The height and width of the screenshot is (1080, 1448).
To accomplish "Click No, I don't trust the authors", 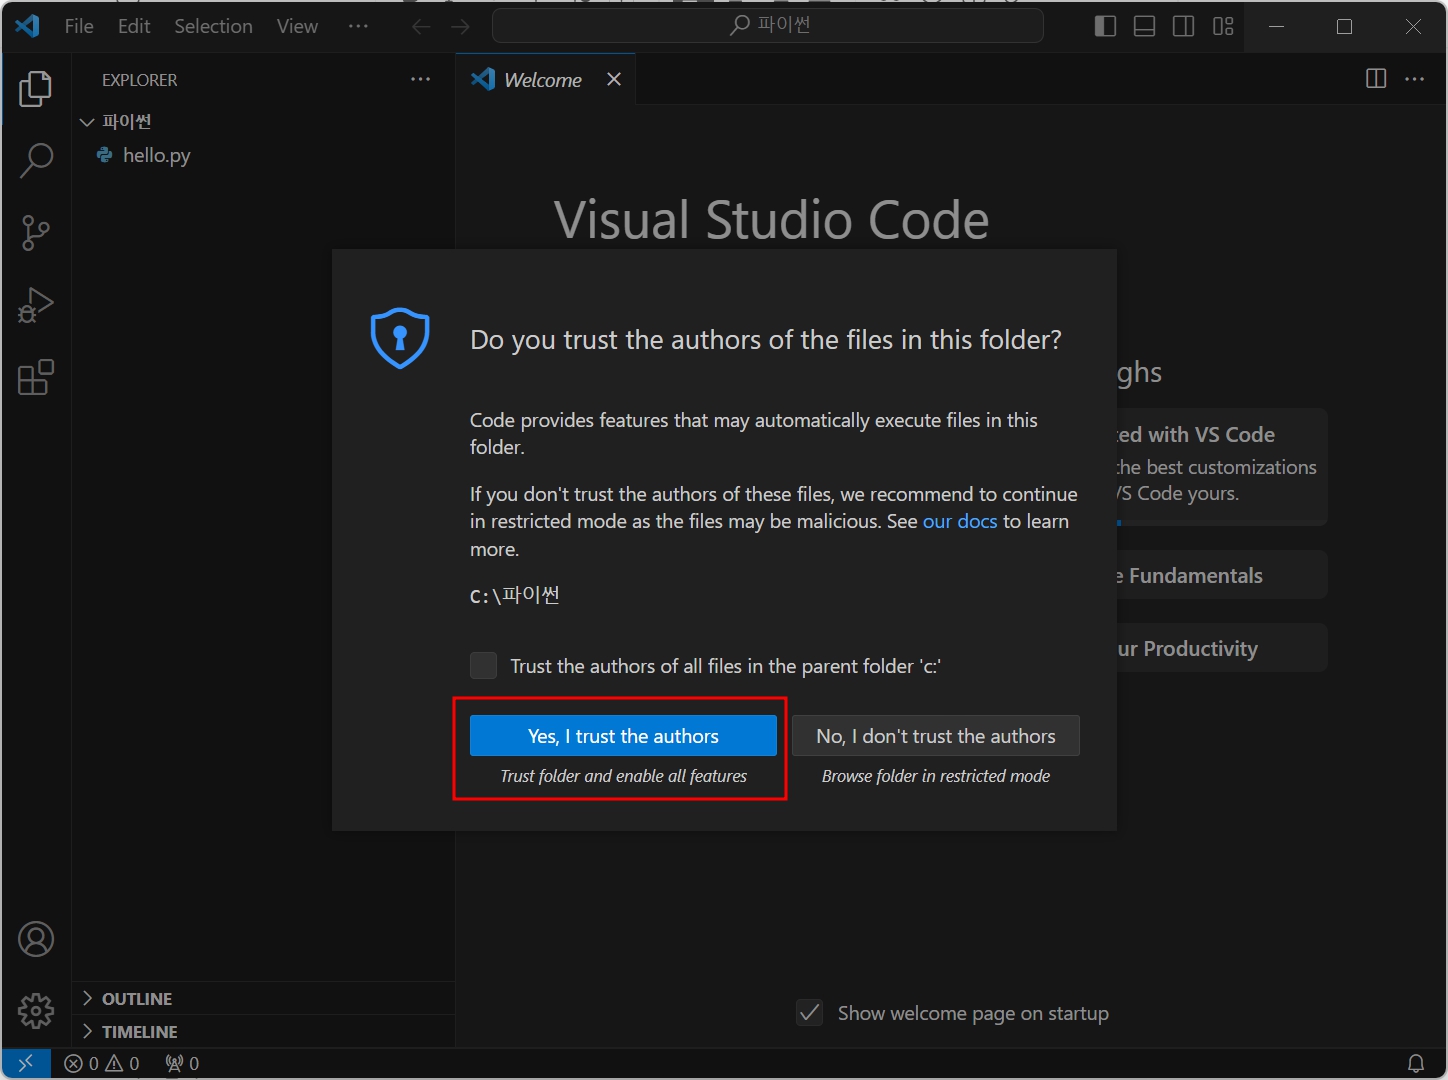I will pyautogui.click(x=936, y=736).
